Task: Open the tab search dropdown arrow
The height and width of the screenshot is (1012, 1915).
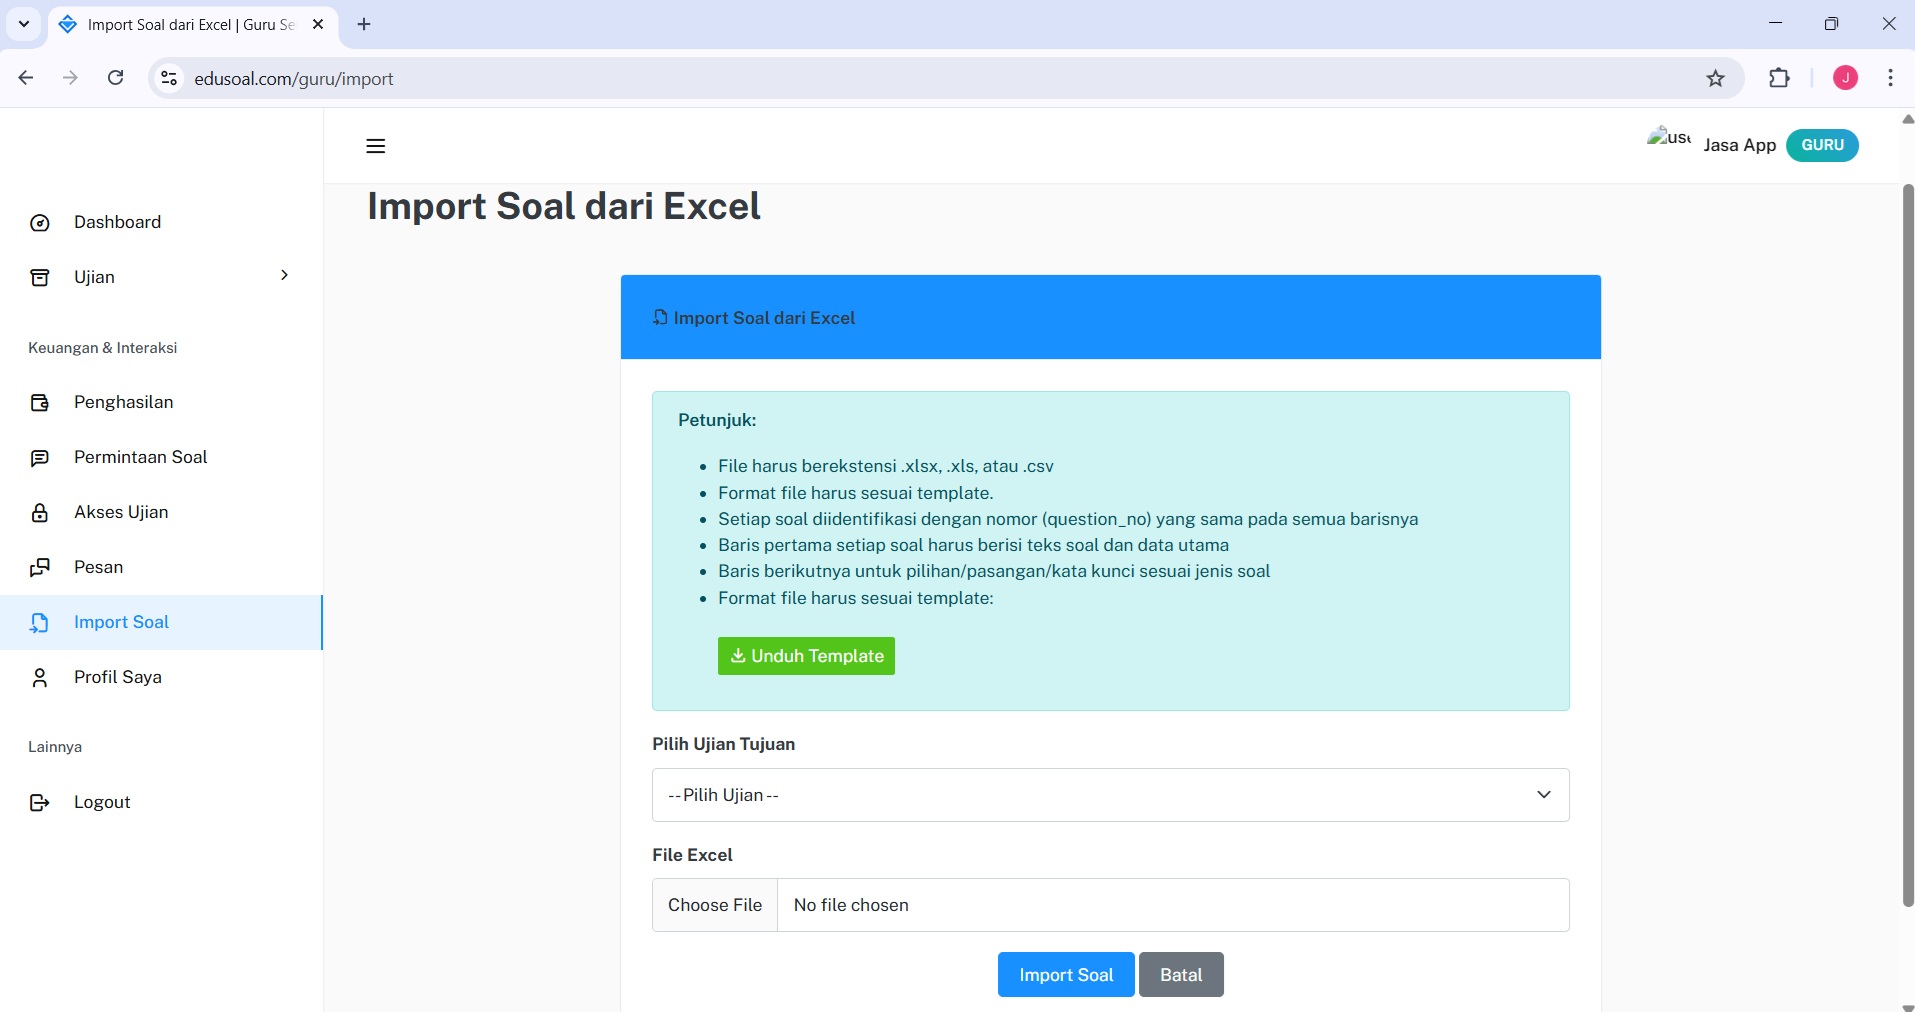Action: pos(24,24)
